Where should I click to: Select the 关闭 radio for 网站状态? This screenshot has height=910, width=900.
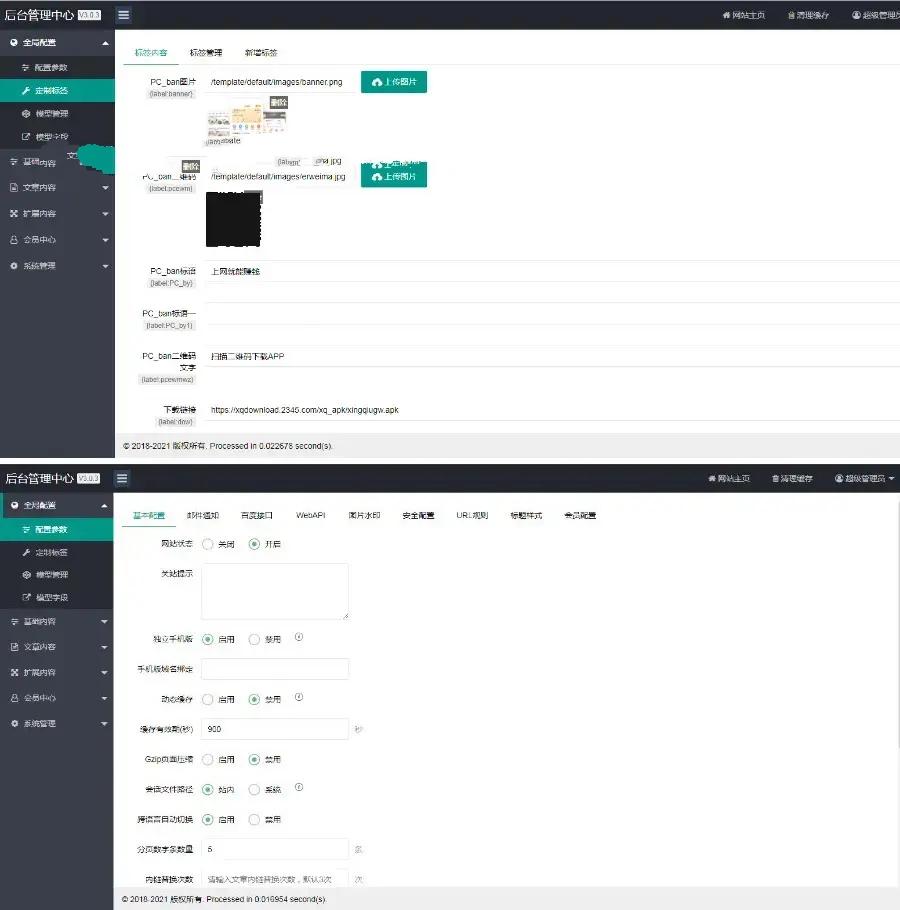click(x=208, y=544)
